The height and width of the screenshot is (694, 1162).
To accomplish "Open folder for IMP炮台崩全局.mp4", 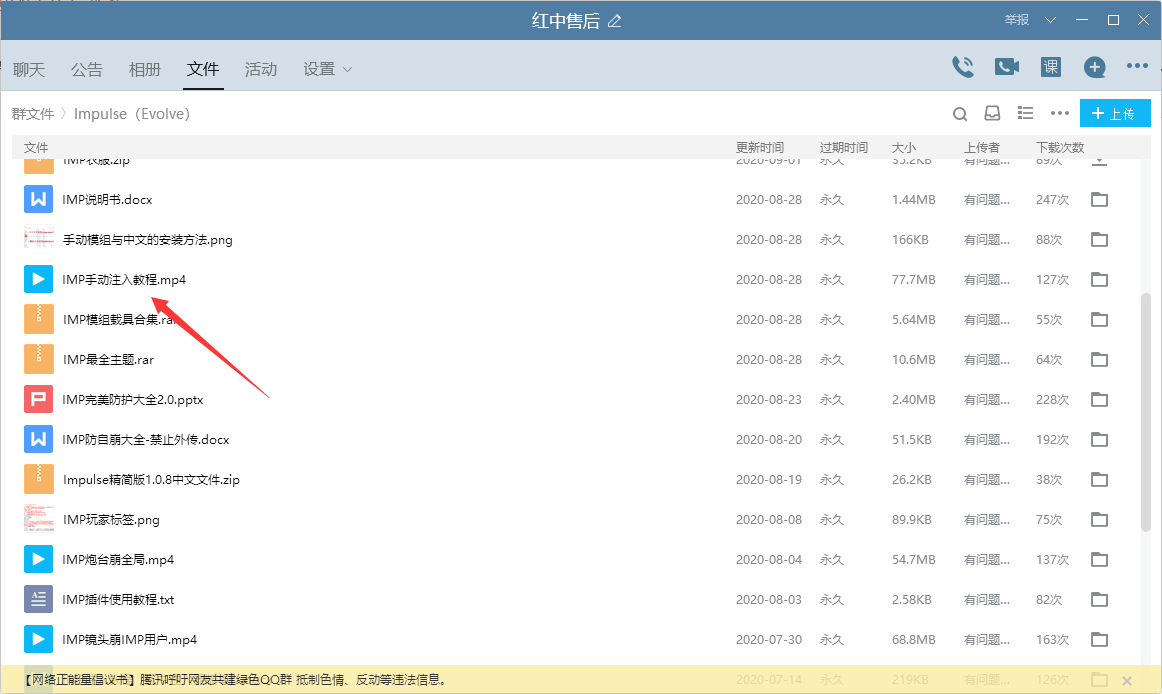I will 1100,560.
